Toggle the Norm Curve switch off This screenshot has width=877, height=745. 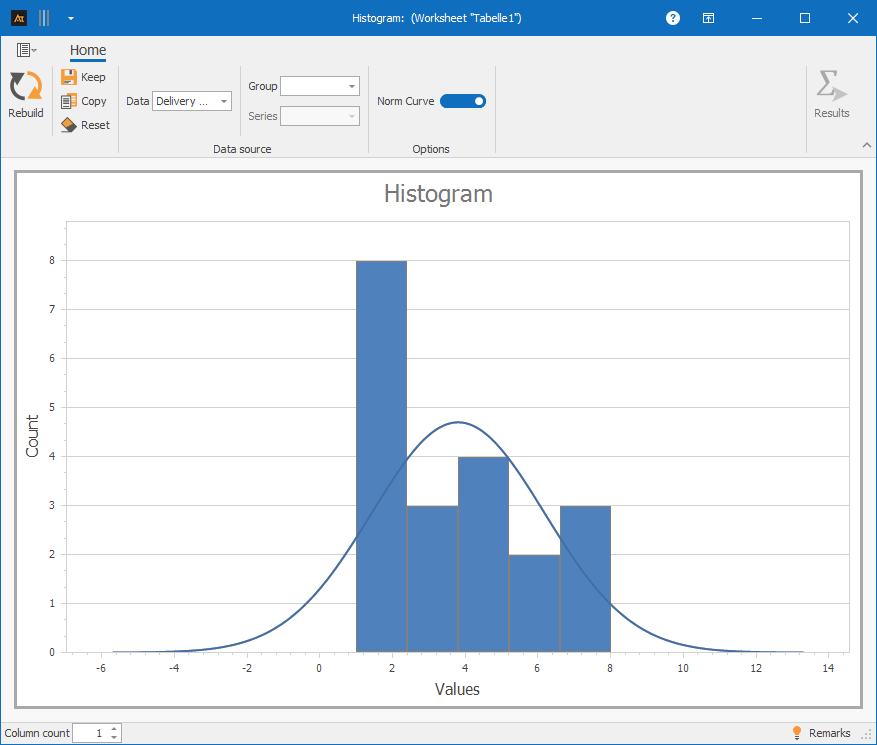(x=462, y=101)
